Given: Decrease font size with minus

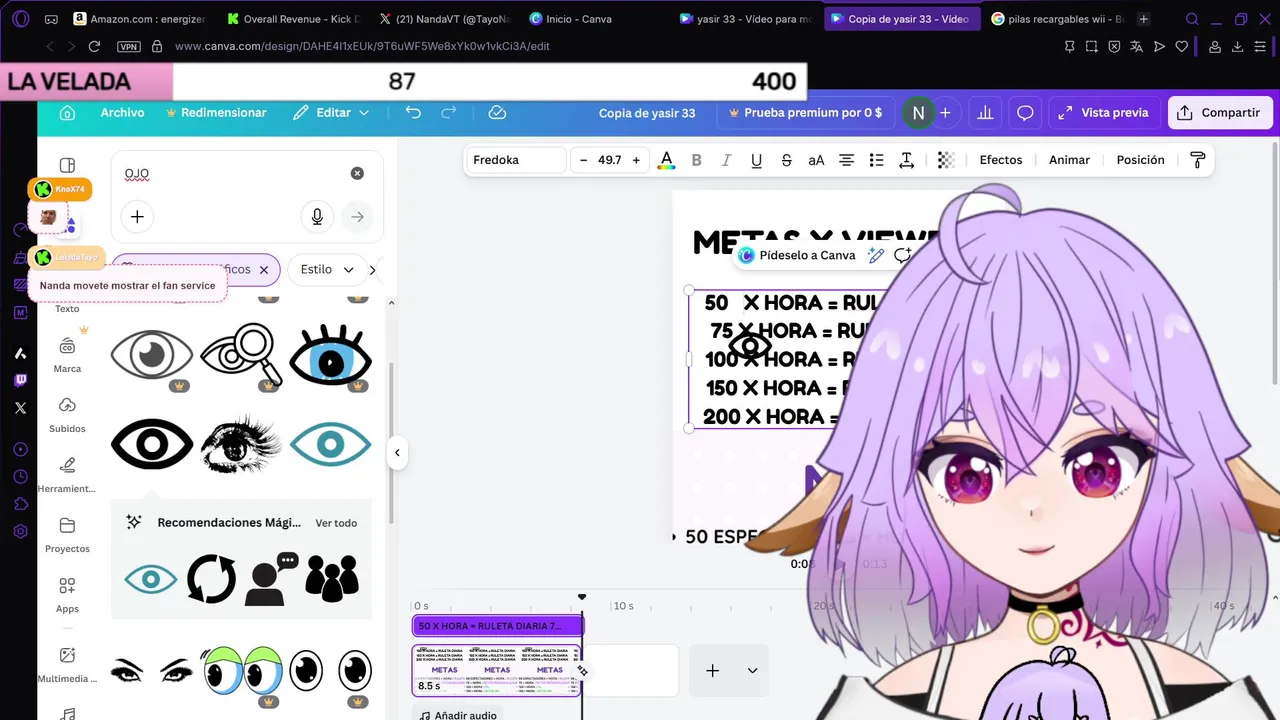Looking at the screenshot, I should (x=583, y=160).
